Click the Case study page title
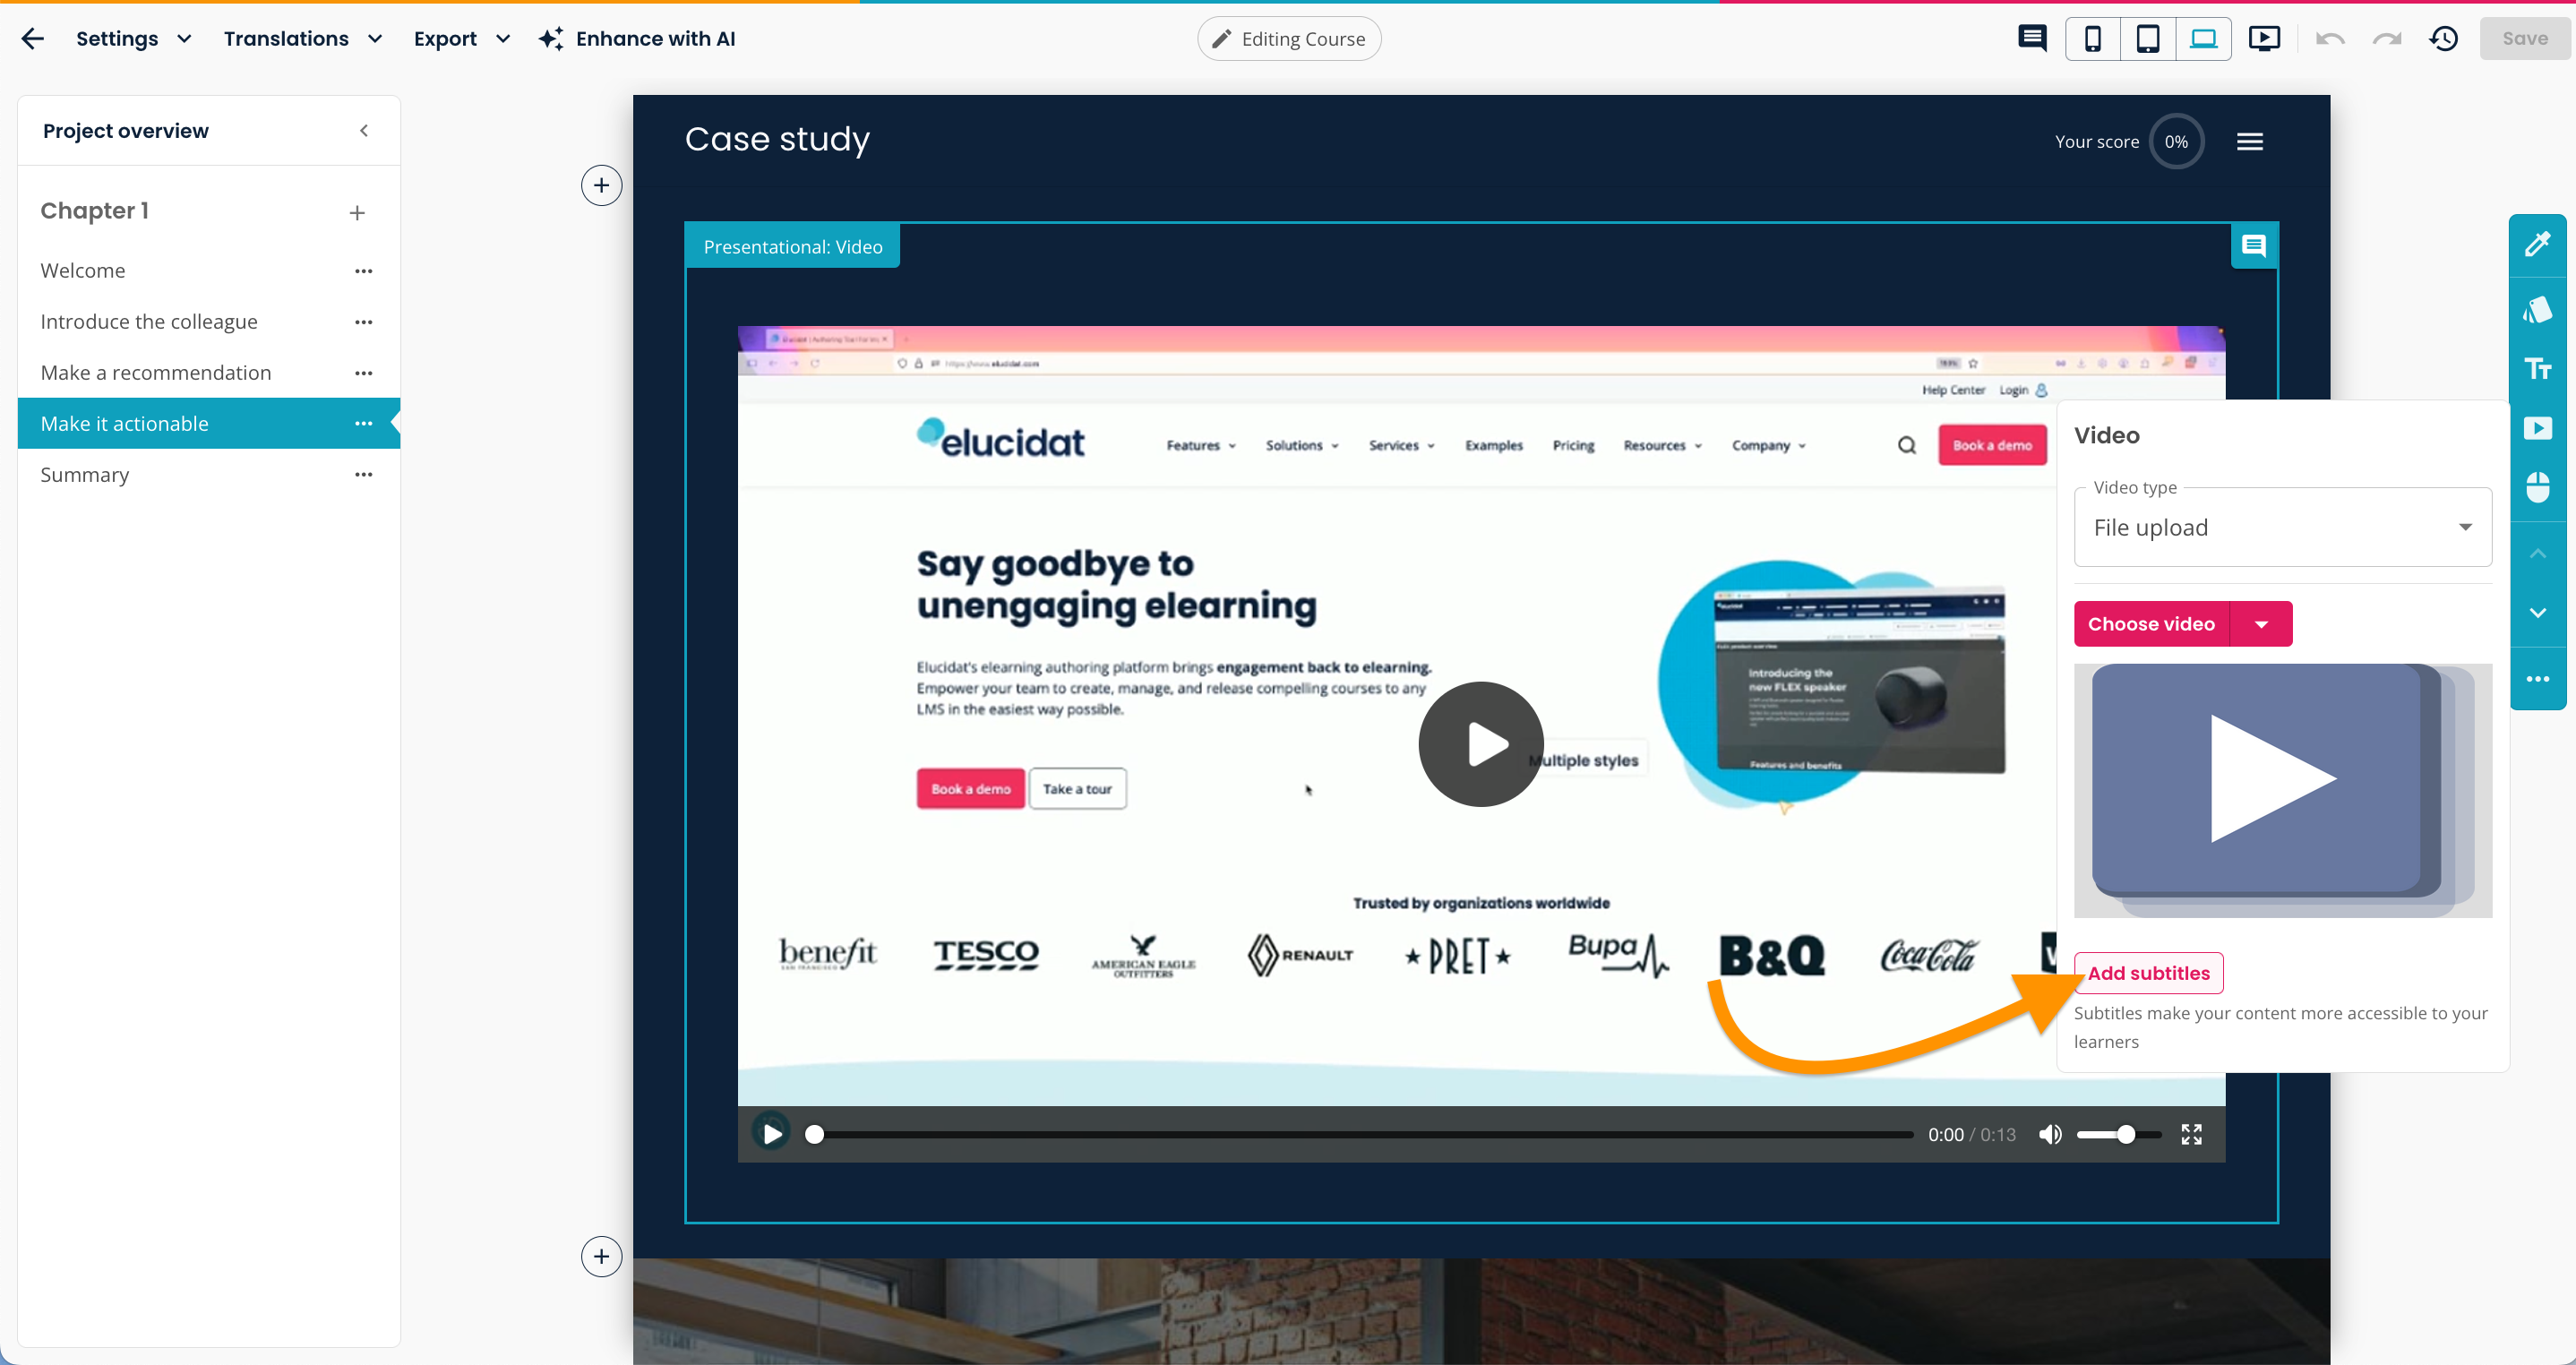Viewport: 2576px width, 1365px height. coord(777,140)
